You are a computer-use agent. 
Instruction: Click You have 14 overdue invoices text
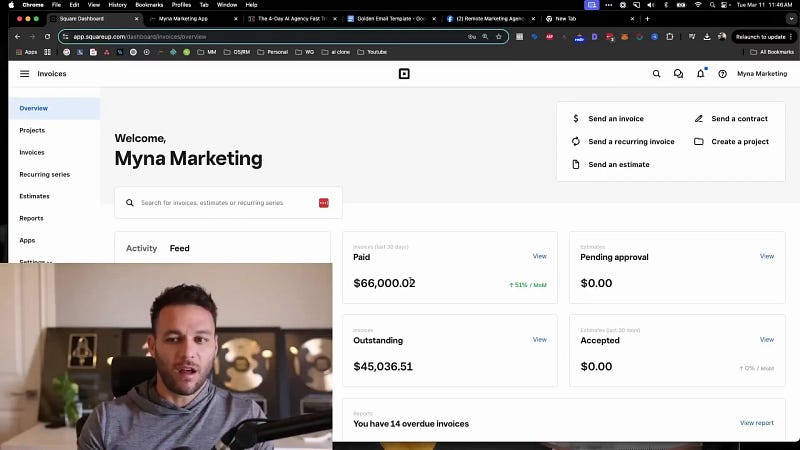[411, 424]
